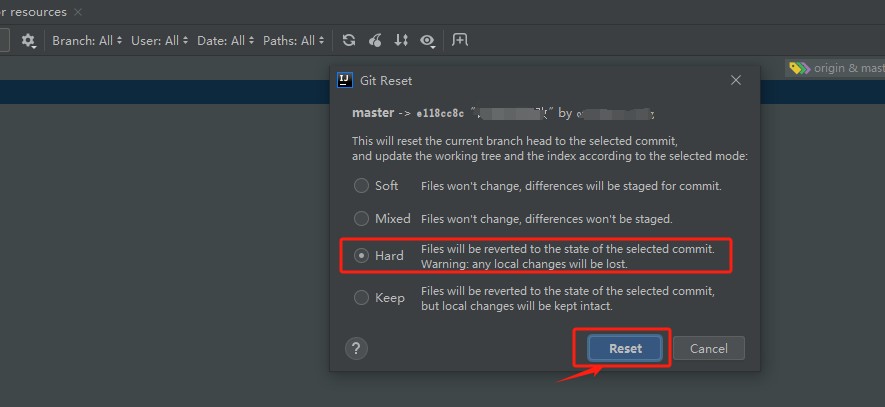Click the help question mark icon

(x=356, y=348)
